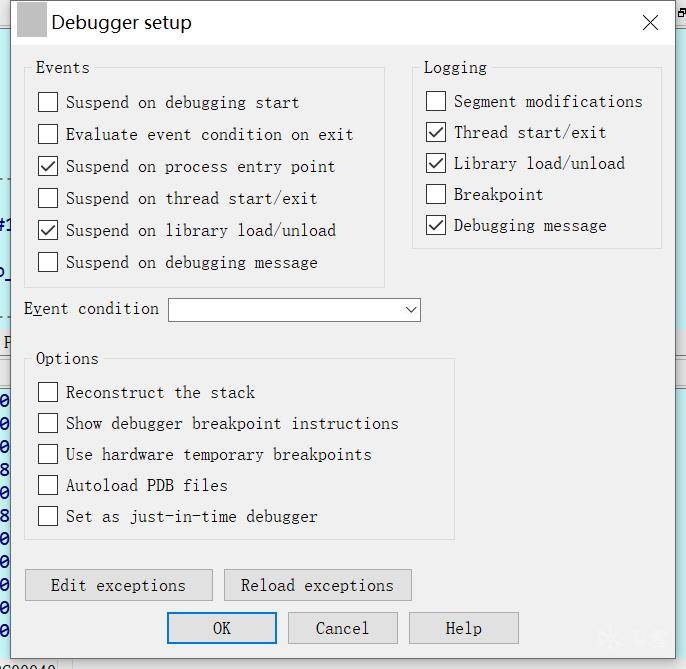Screen dimensions: 686x669
Task: Close the Debugger setup dialog
Action: (650, 23)
